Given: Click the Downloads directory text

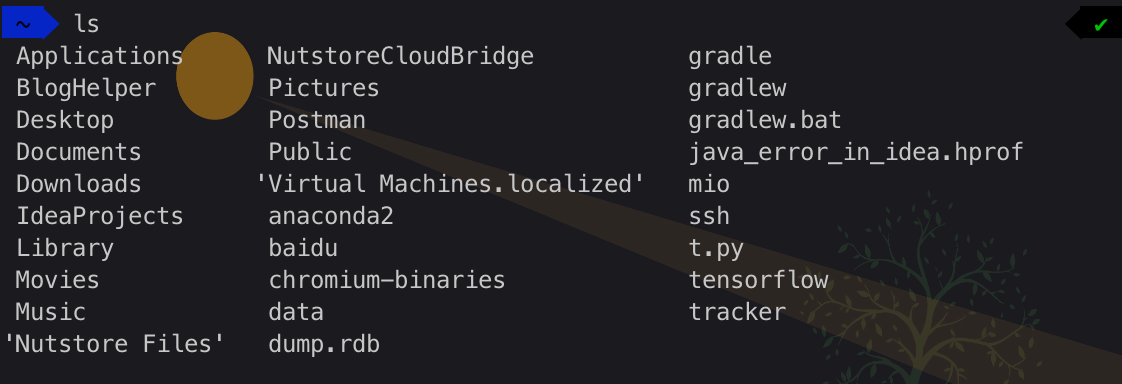Looking at the screenshot, I should pos(79,184).
